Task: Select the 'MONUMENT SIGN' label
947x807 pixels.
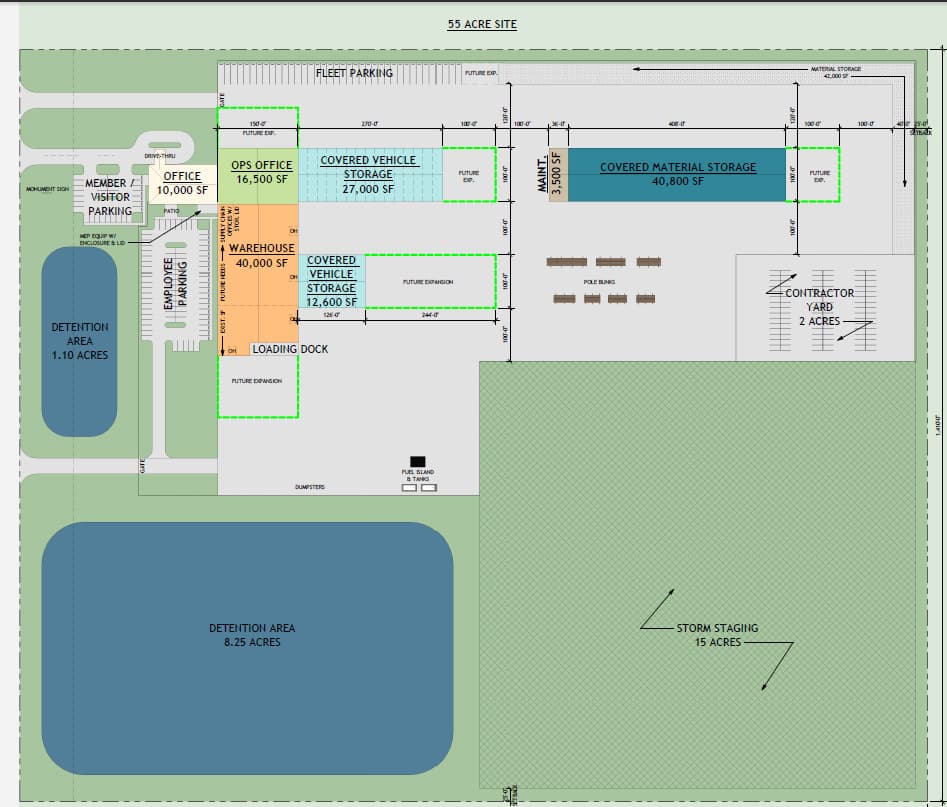Action: 48,189
